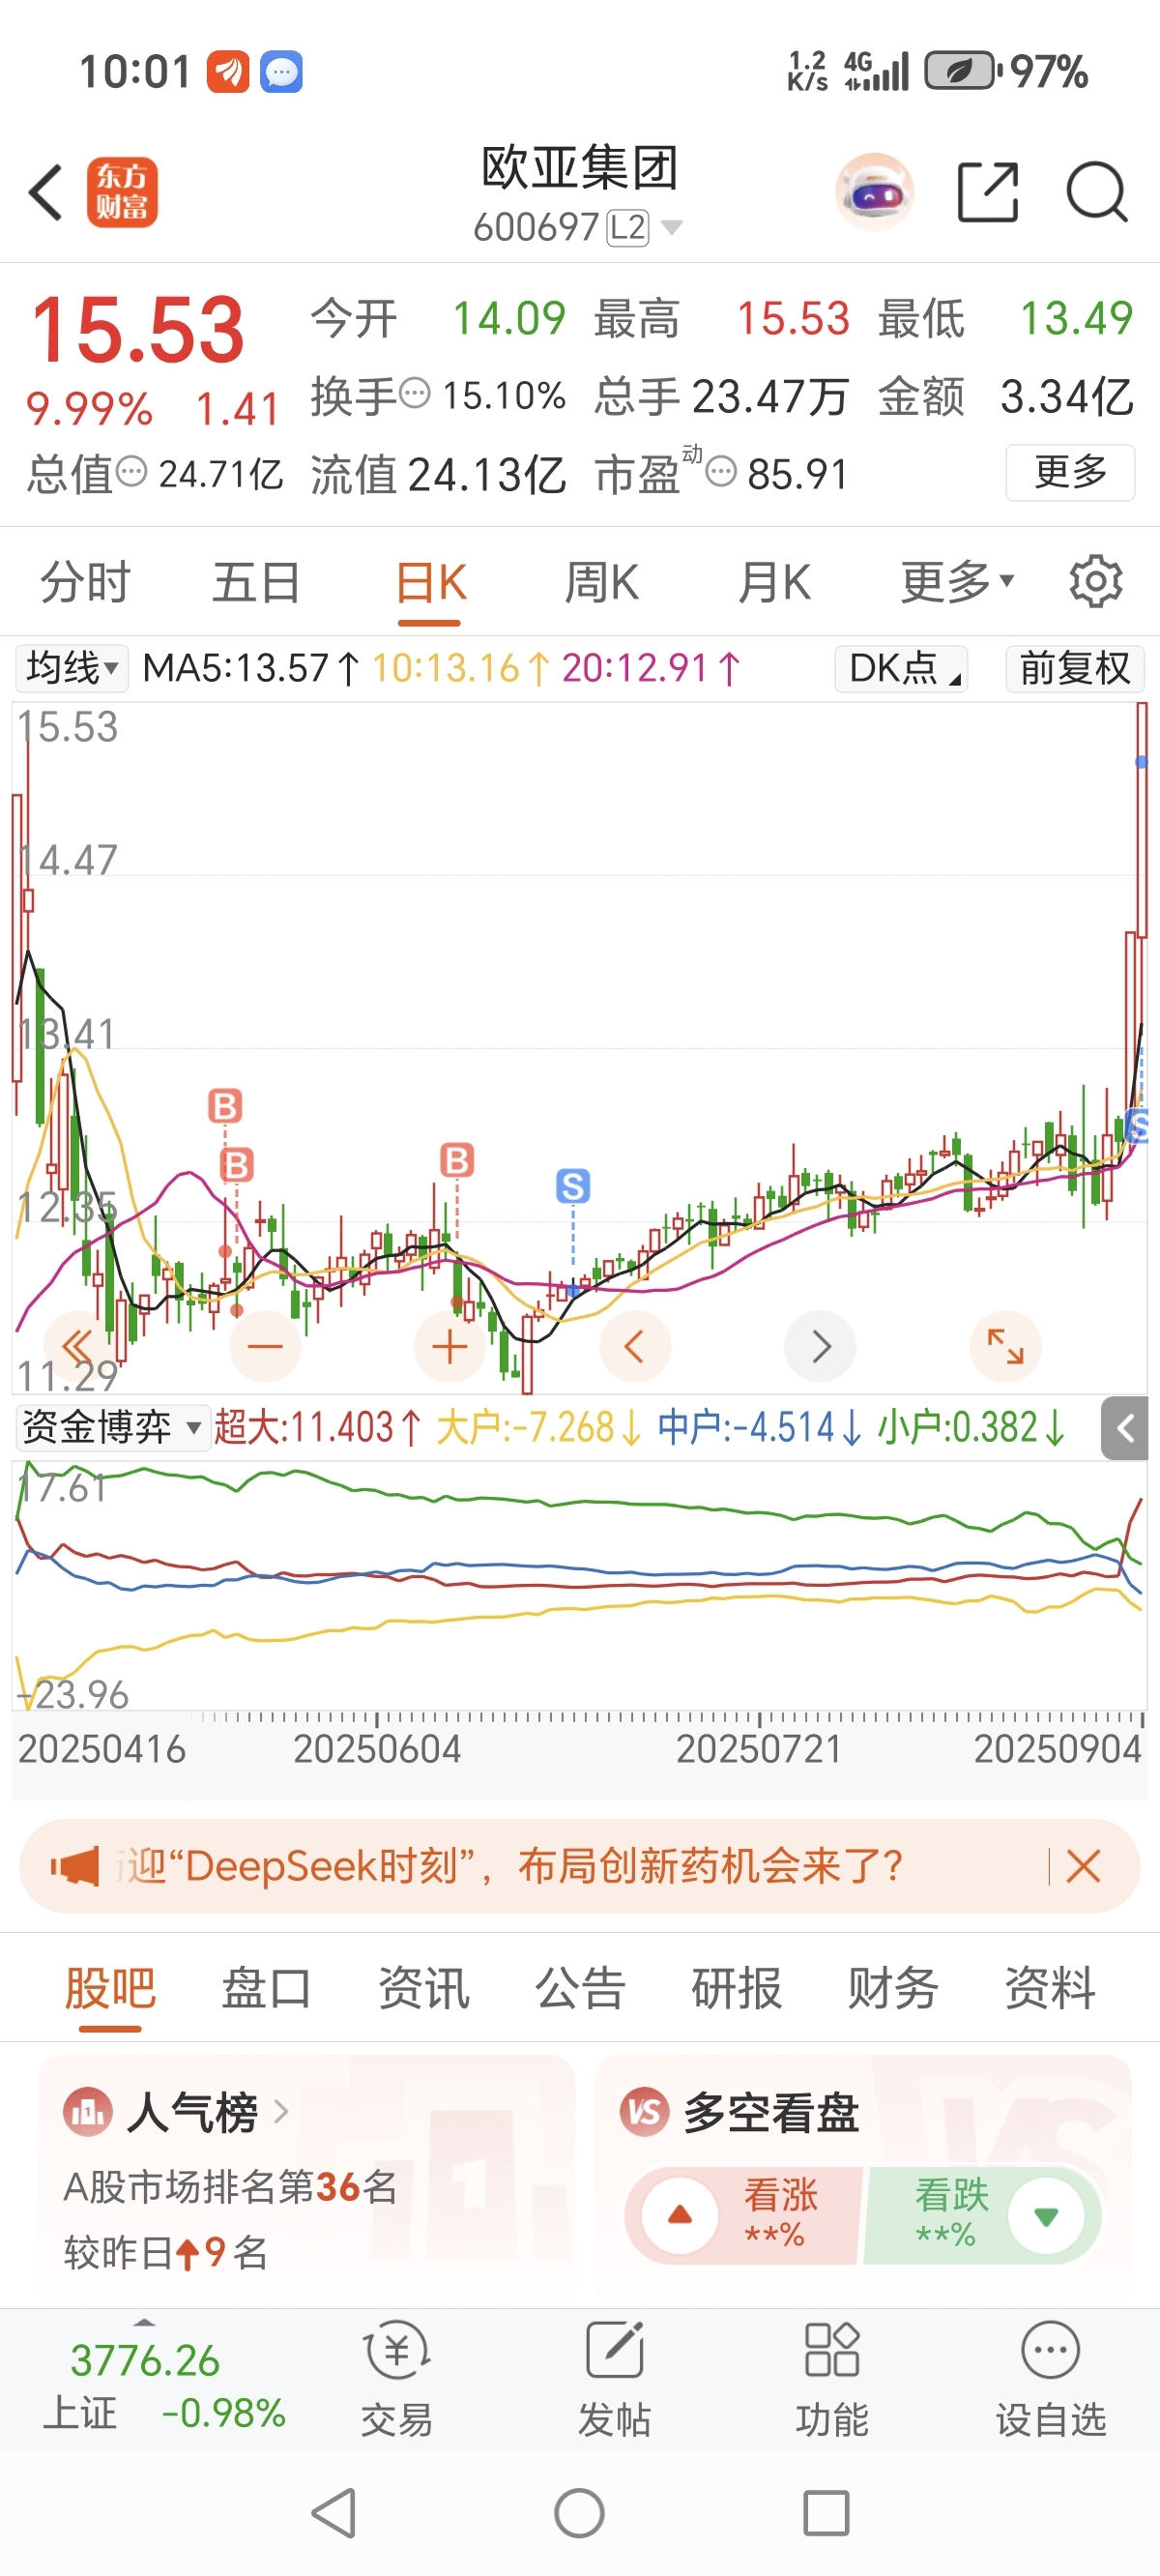
Task: Tap the 市盈 info bubble icon
Action: pyautogui.click(x=721, y=471)
